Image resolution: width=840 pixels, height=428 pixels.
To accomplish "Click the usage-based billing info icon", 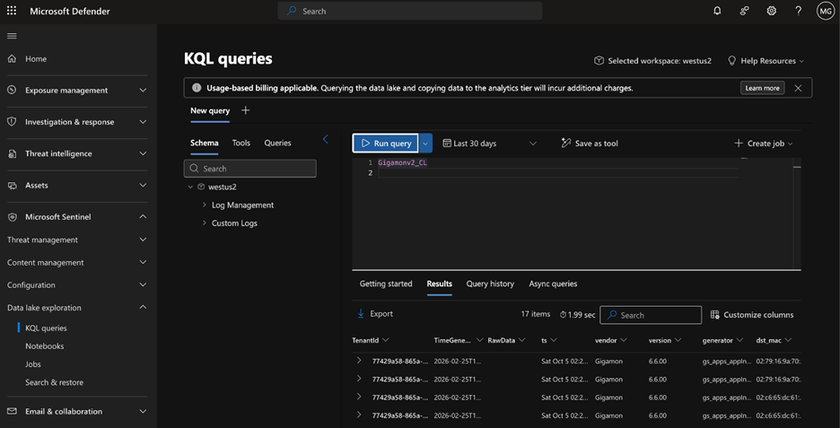I will pos(197,88).
